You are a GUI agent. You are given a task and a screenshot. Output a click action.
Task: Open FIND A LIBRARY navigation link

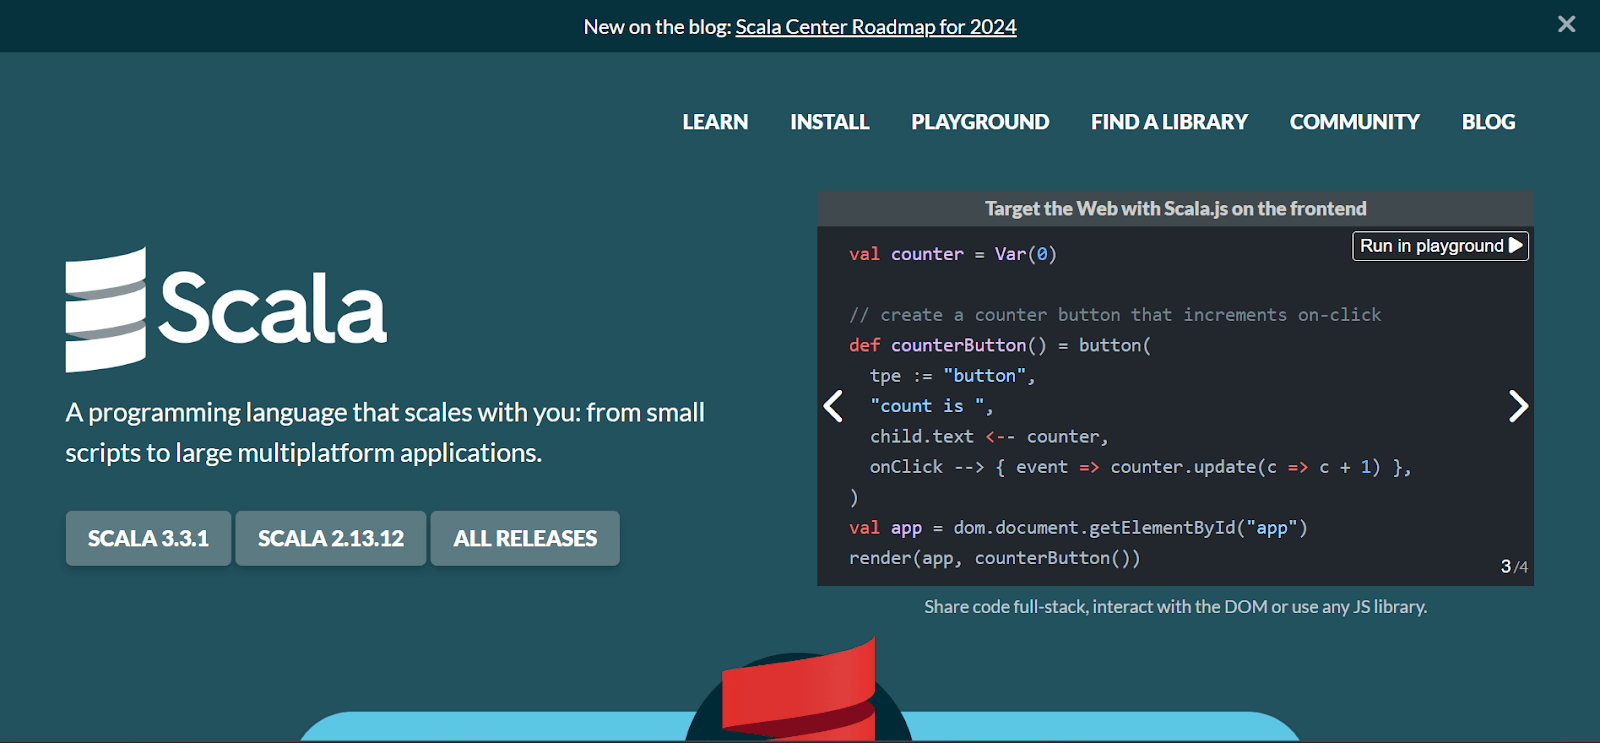(x=1169, y=122)
